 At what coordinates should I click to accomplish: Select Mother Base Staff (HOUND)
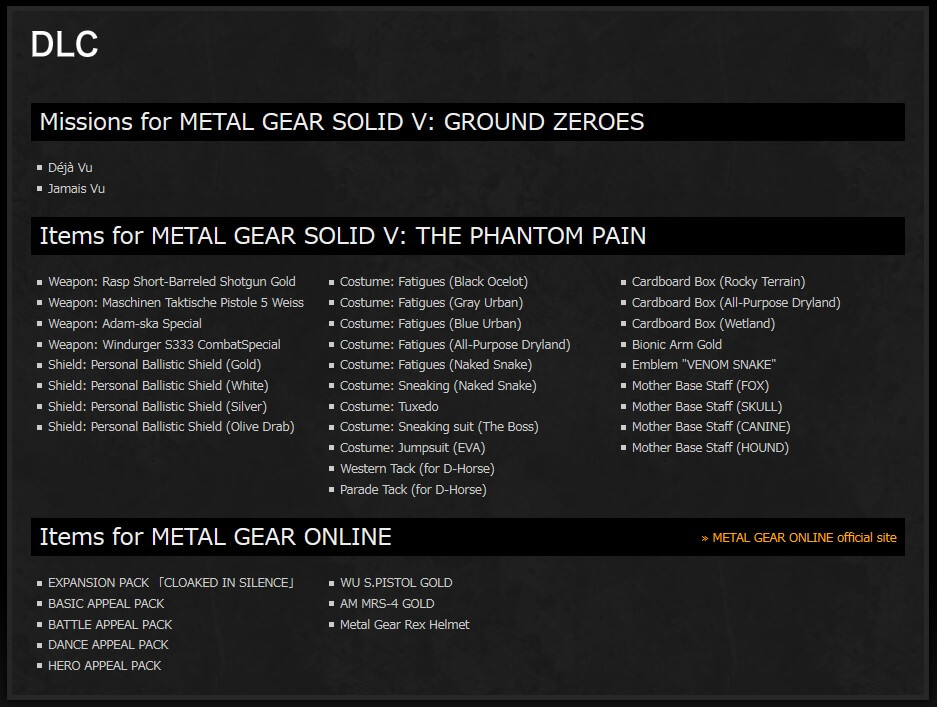710,448
